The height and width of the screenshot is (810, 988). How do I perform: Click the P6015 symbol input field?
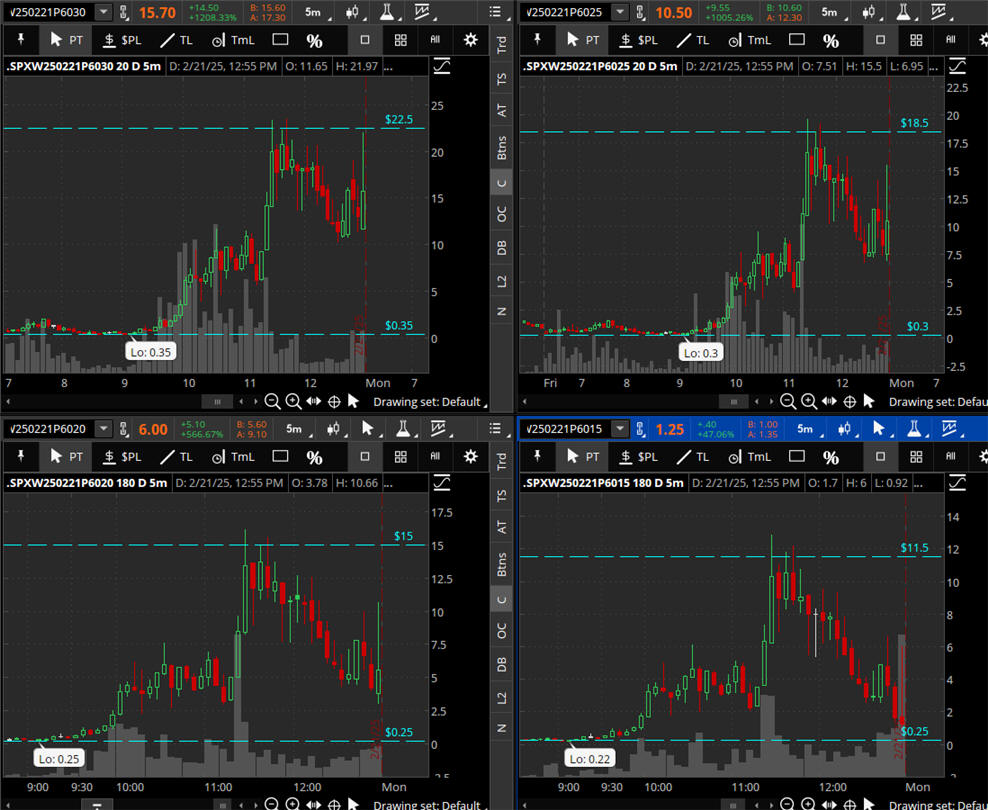565,429
